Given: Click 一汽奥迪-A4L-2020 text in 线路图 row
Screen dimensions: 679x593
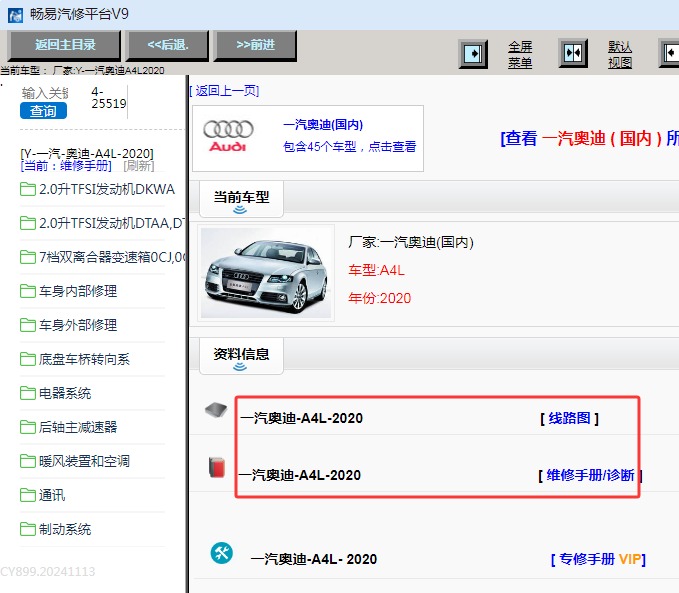Looking at the screenshot, I should pyautogui.click(x=302, y=418).
